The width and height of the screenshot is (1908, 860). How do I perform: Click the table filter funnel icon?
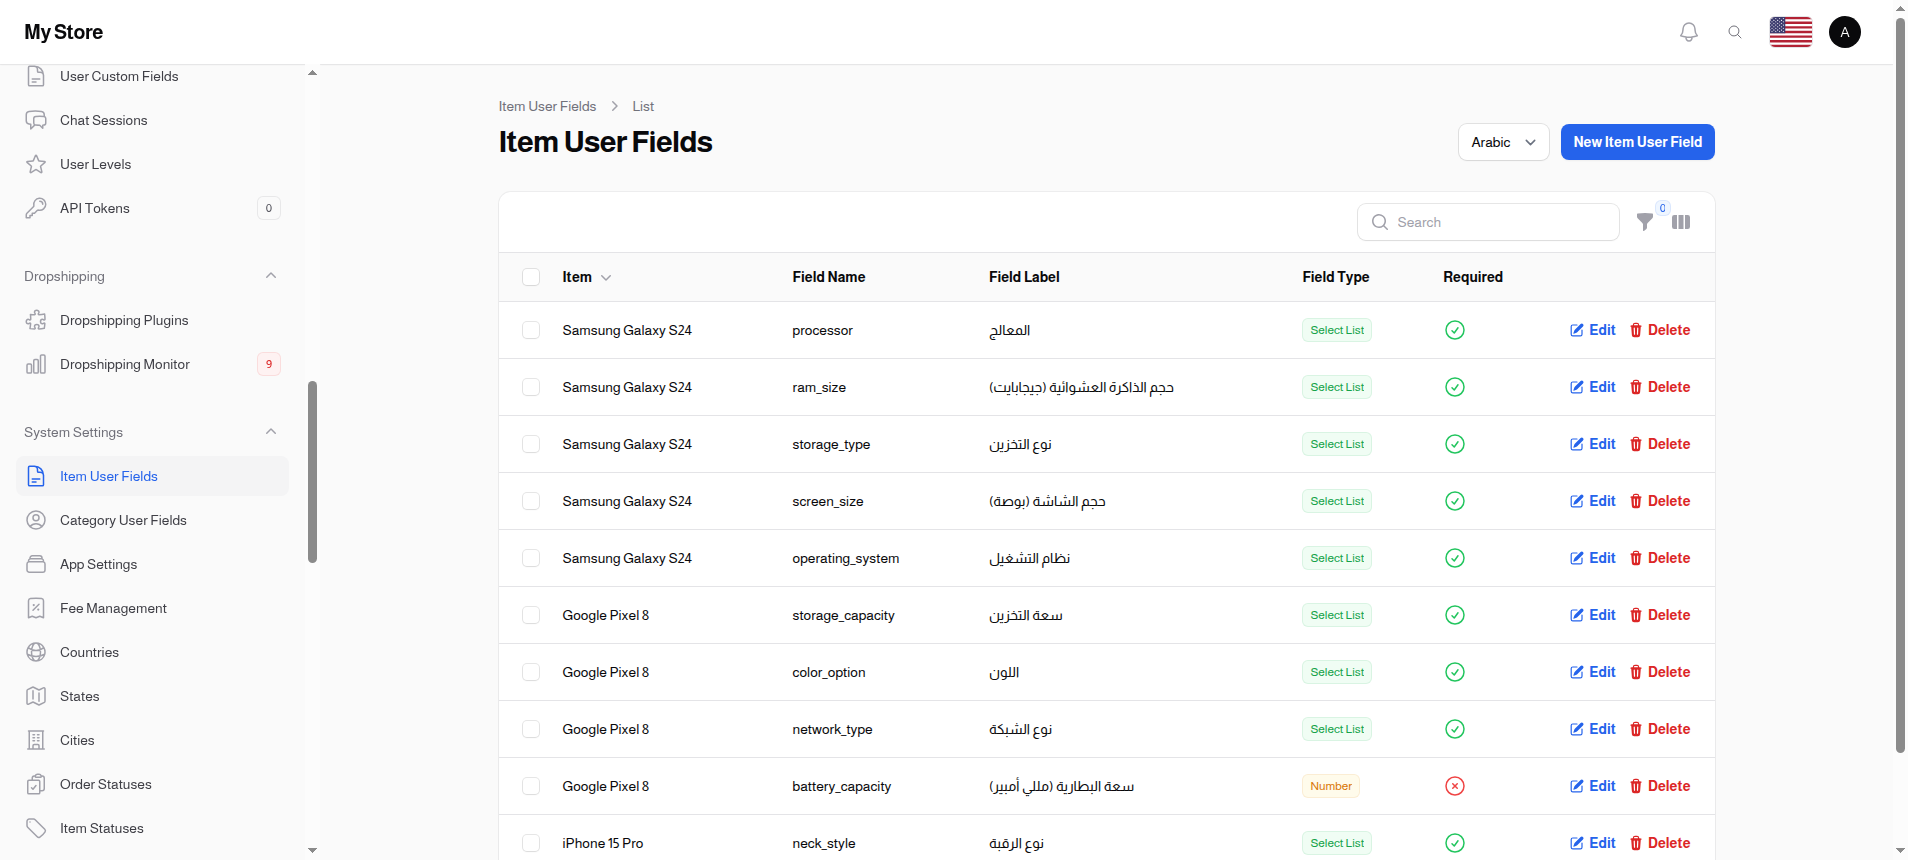1644,222
